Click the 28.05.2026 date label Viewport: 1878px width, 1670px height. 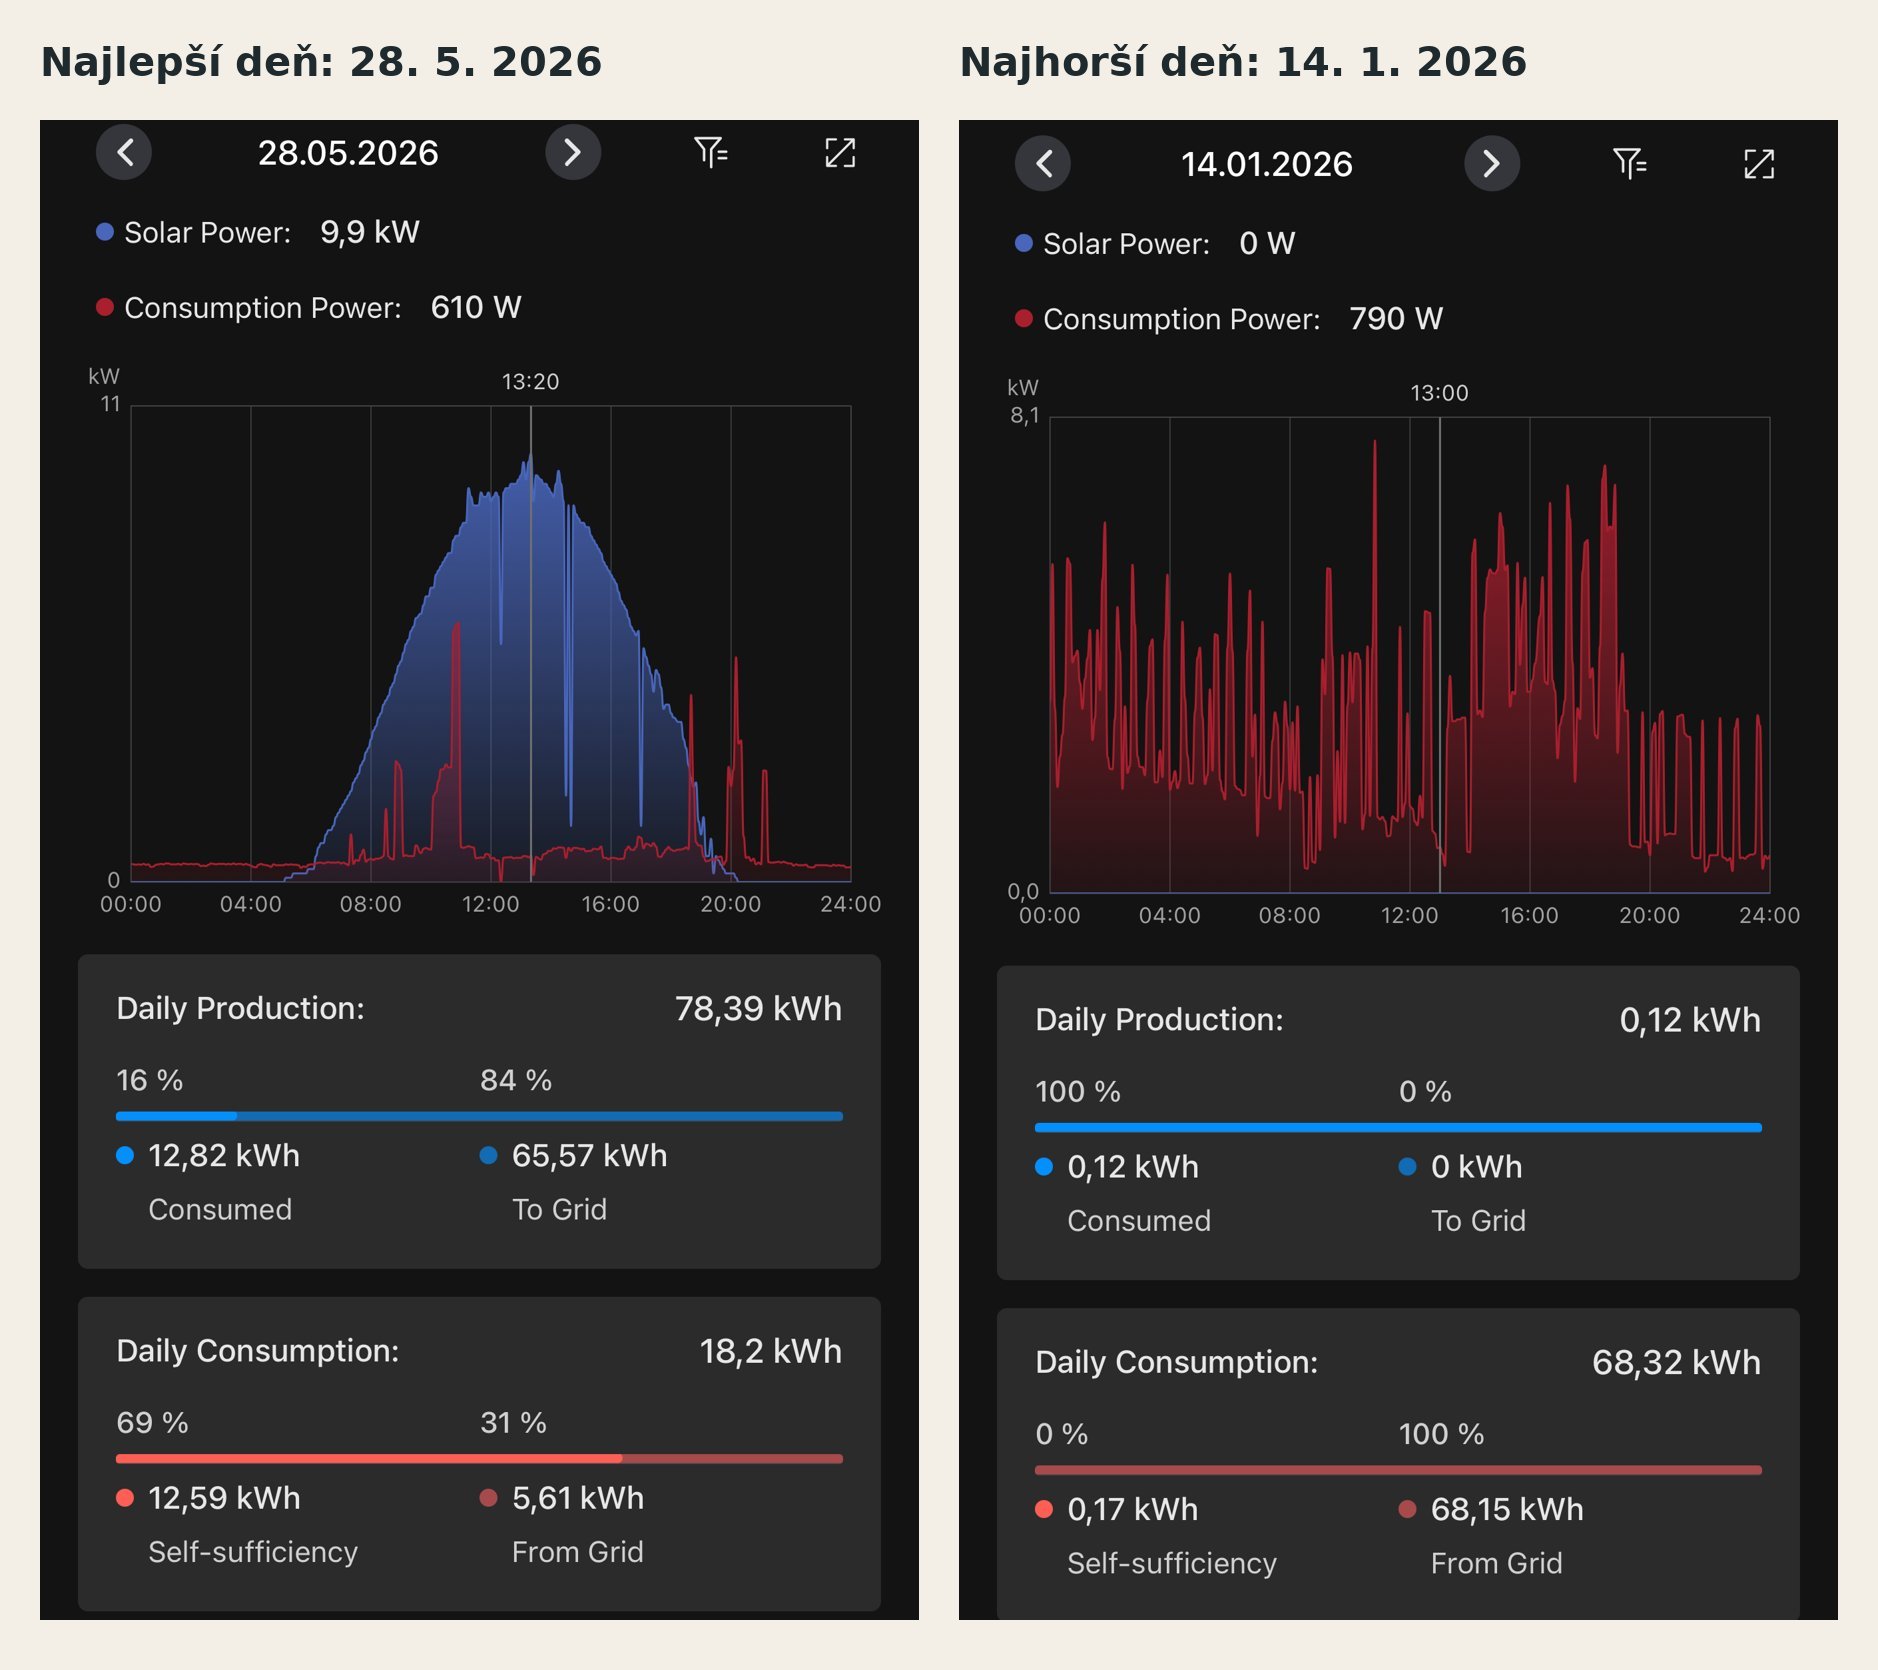point(348,153)
